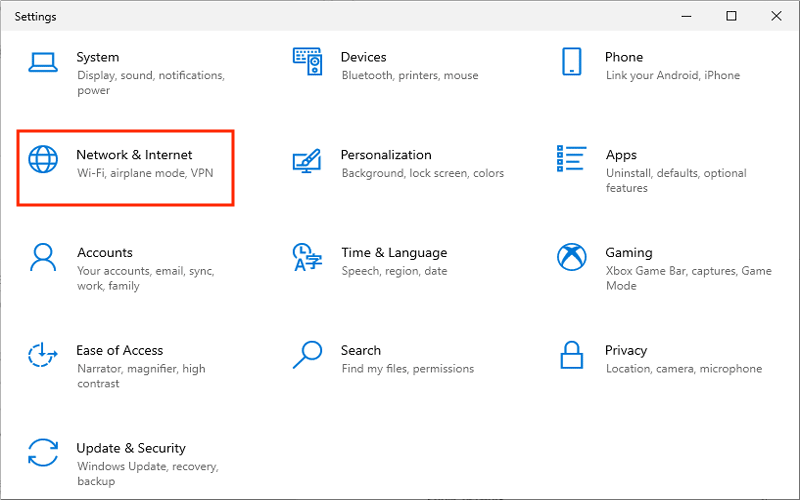Open Personalization settings title
This screenshot has width=800, height=500.
point(386,155)
